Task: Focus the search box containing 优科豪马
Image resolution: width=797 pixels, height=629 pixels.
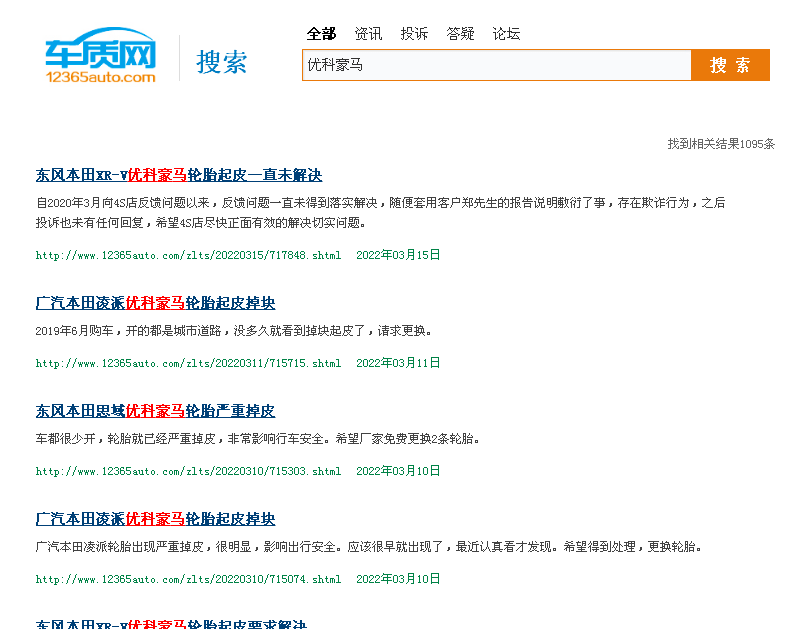Action: [x=497, y=65]
